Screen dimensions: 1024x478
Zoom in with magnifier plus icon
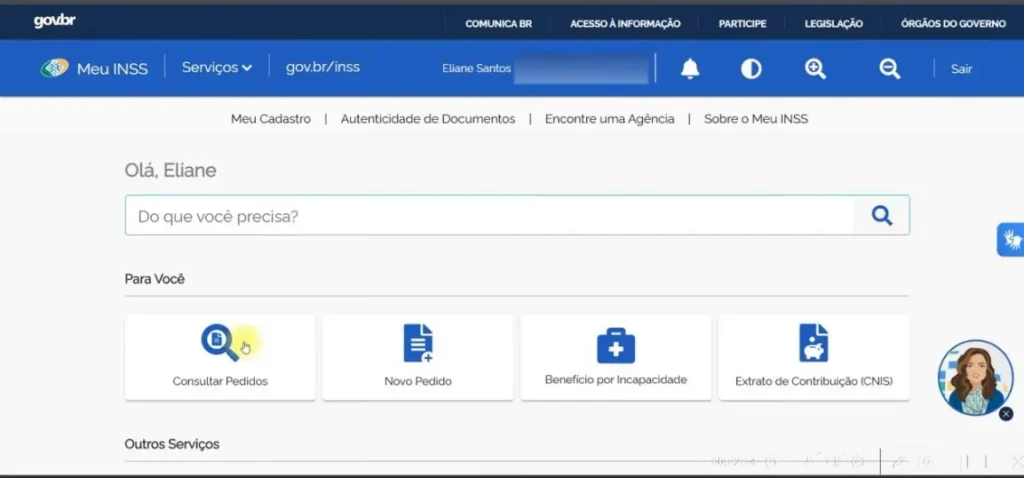815,69
